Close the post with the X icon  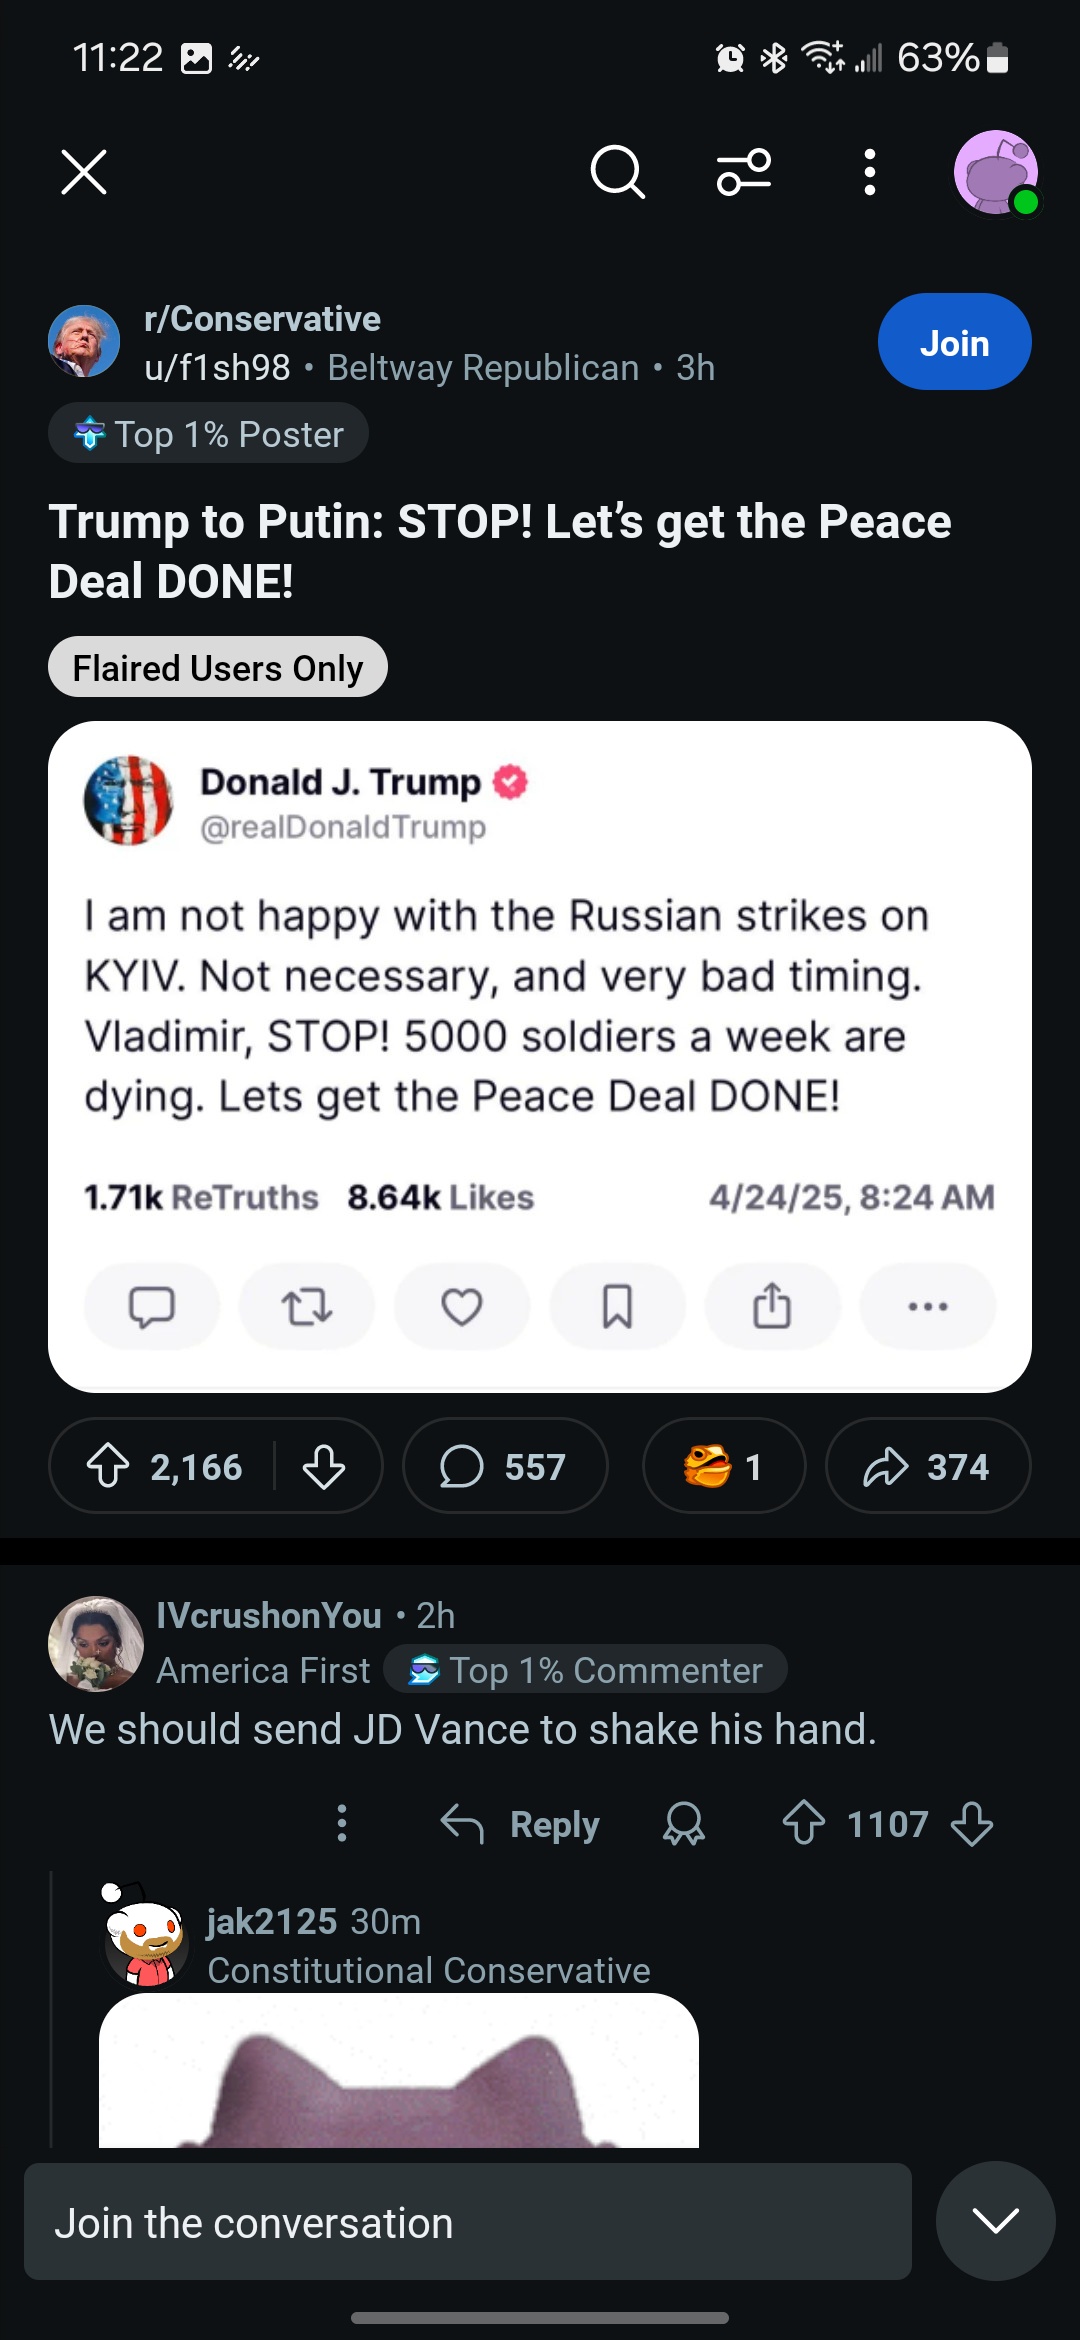[84, 172]
